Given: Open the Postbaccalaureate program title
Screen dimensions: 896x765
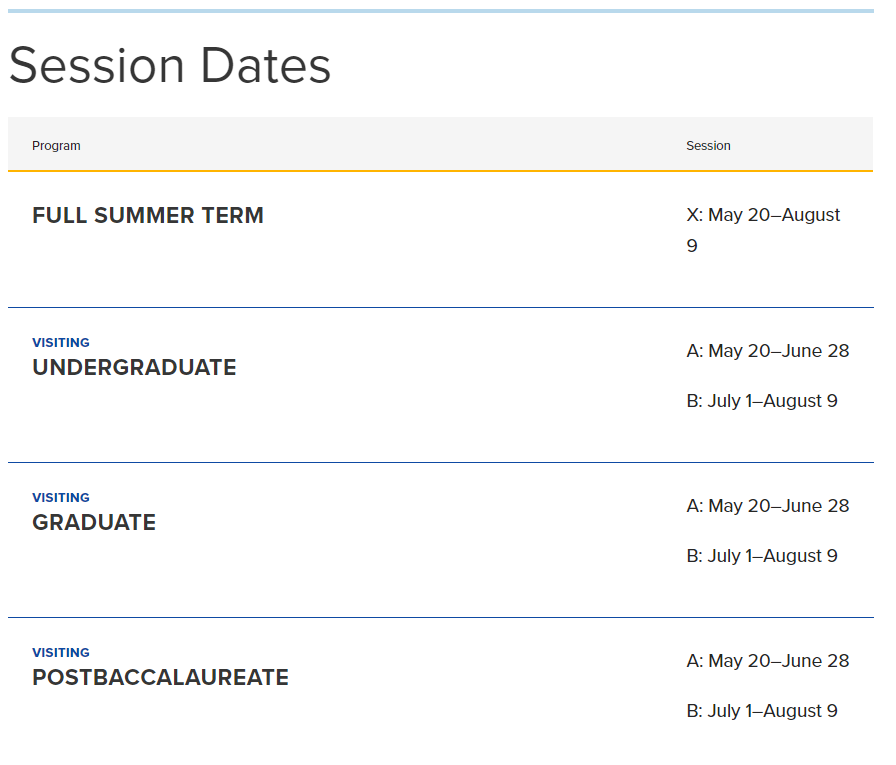Looking at the screenshot, I should (161, 677).
